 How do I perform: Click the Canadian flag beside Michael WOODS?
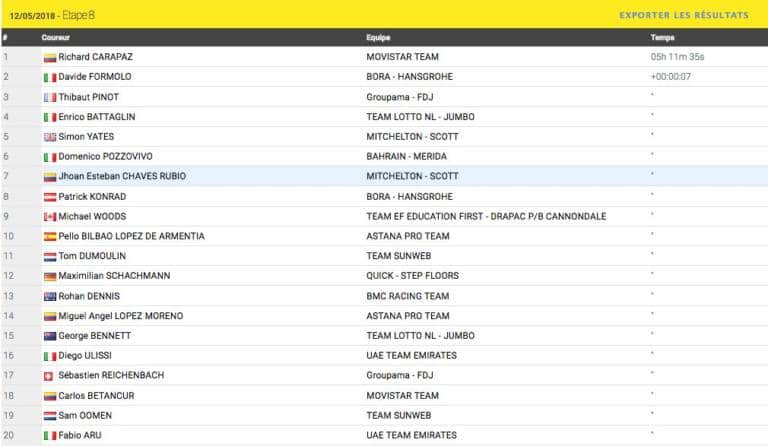point(50,217)
